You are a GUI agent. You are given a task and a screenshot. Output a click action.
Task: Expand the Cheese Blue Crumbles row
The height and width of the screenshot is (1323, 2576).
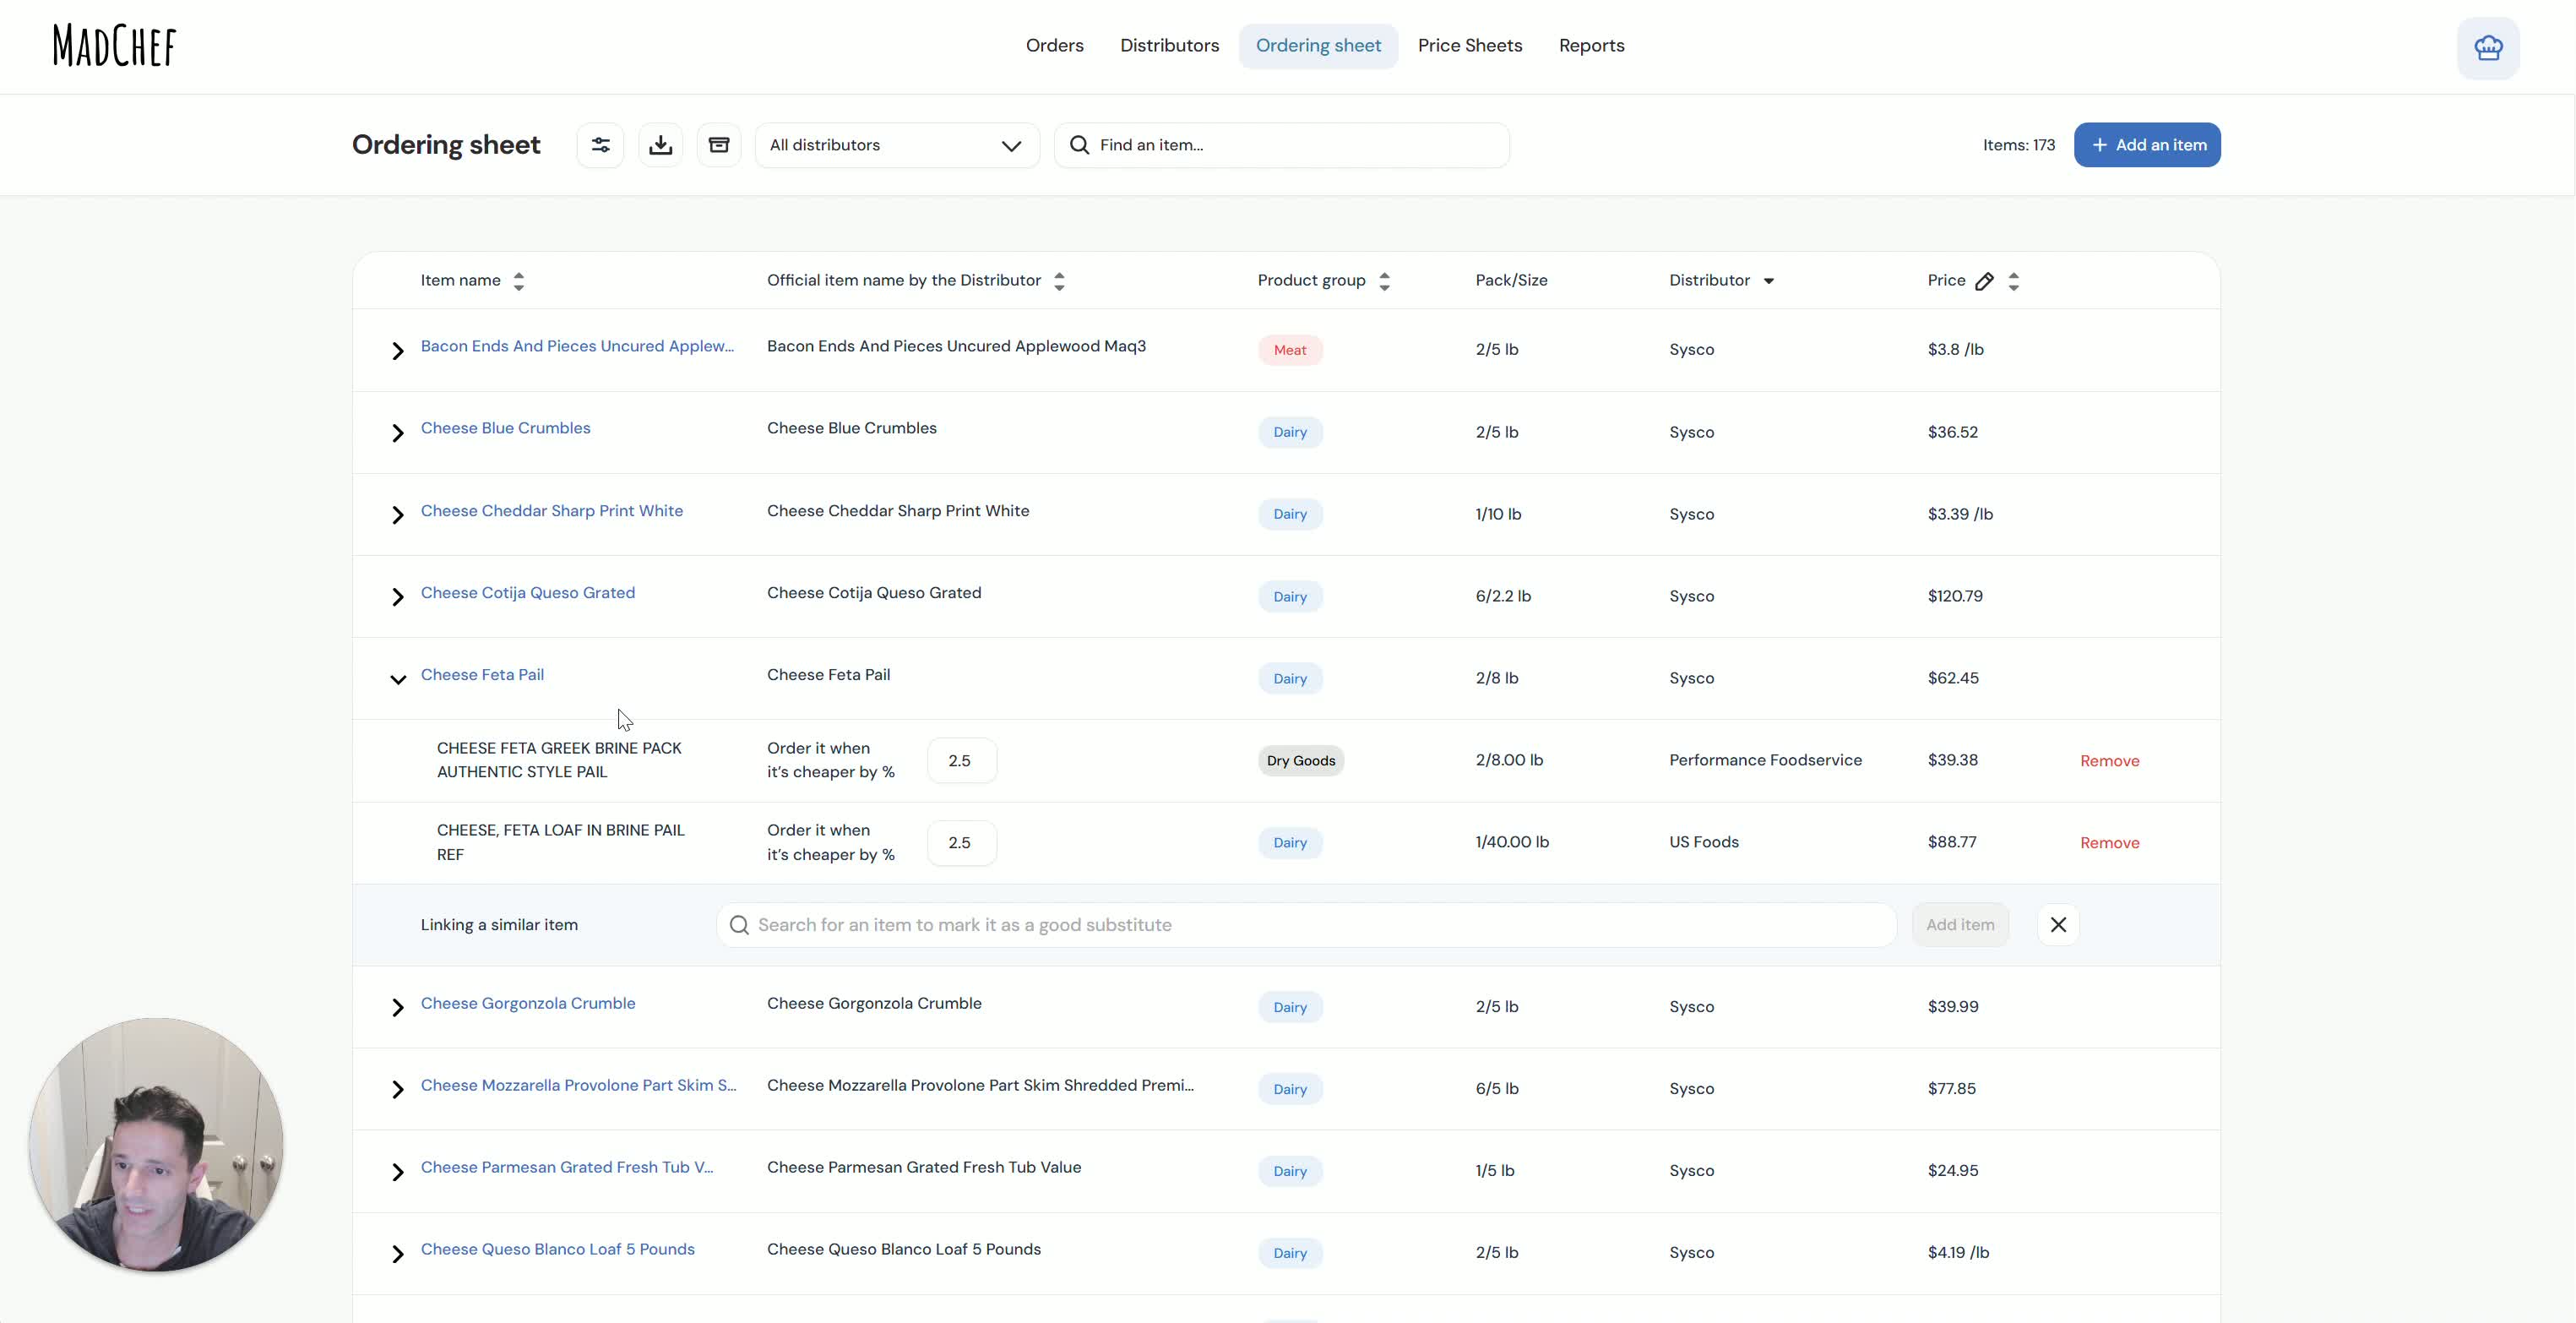tap(397, 433)
